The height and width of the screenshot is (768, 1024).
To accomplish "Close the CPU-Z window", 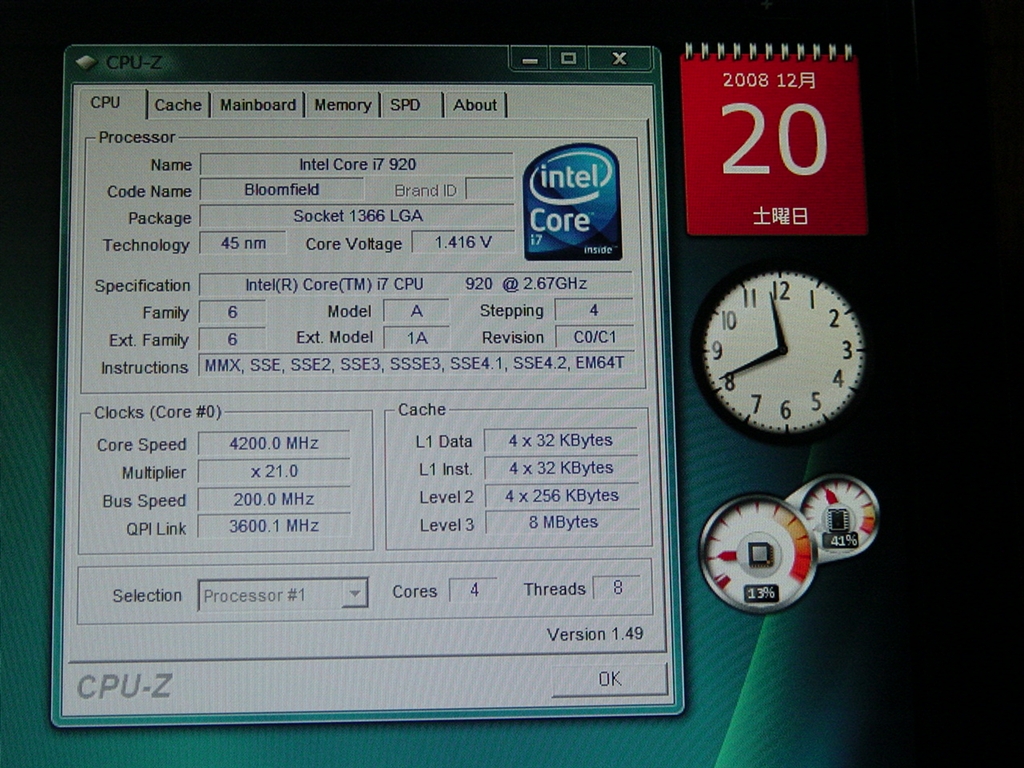I will point(620,59).
